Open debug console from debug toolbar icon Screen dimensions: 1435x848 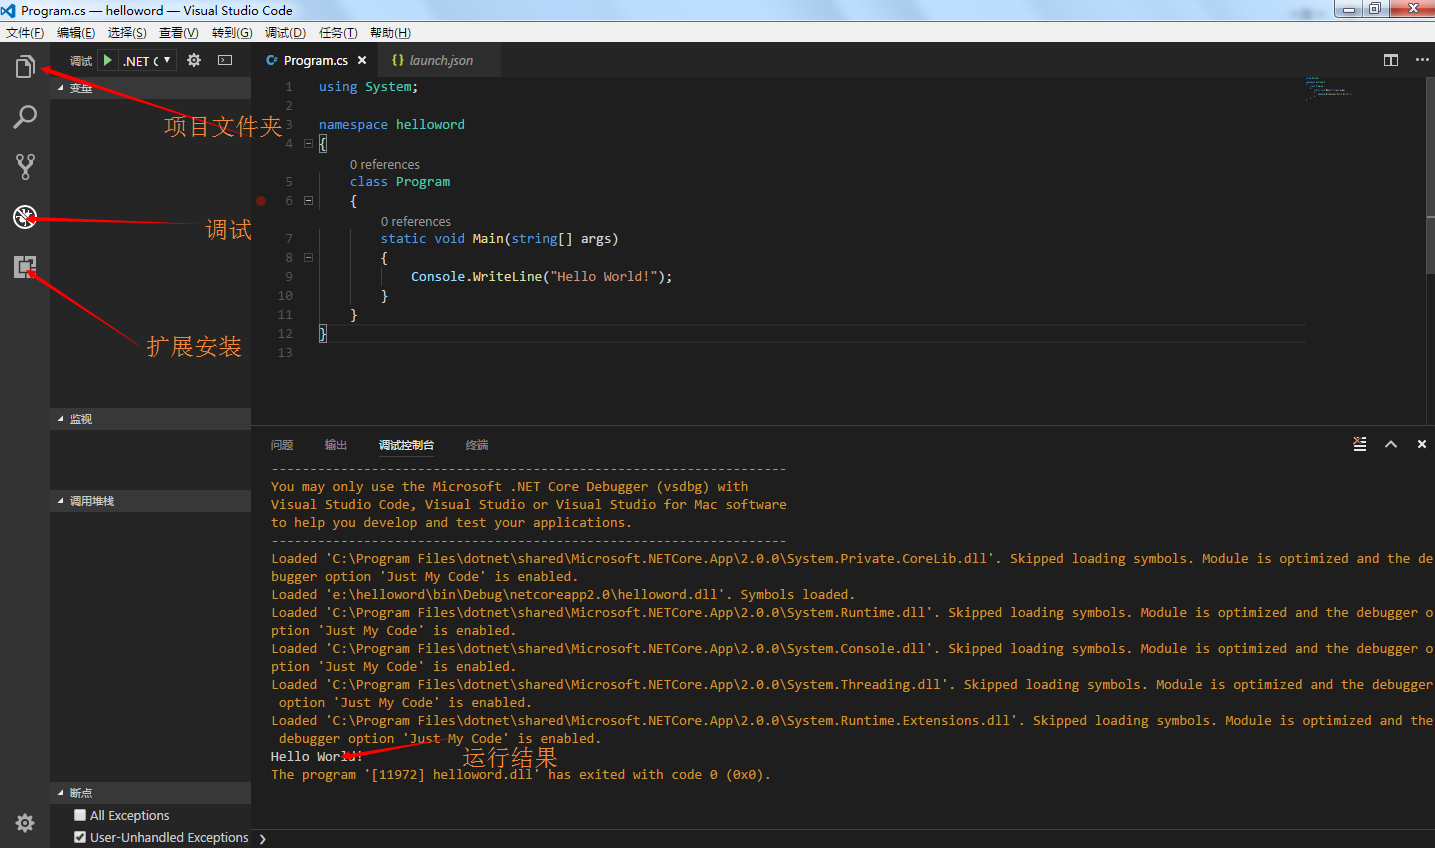225,60
